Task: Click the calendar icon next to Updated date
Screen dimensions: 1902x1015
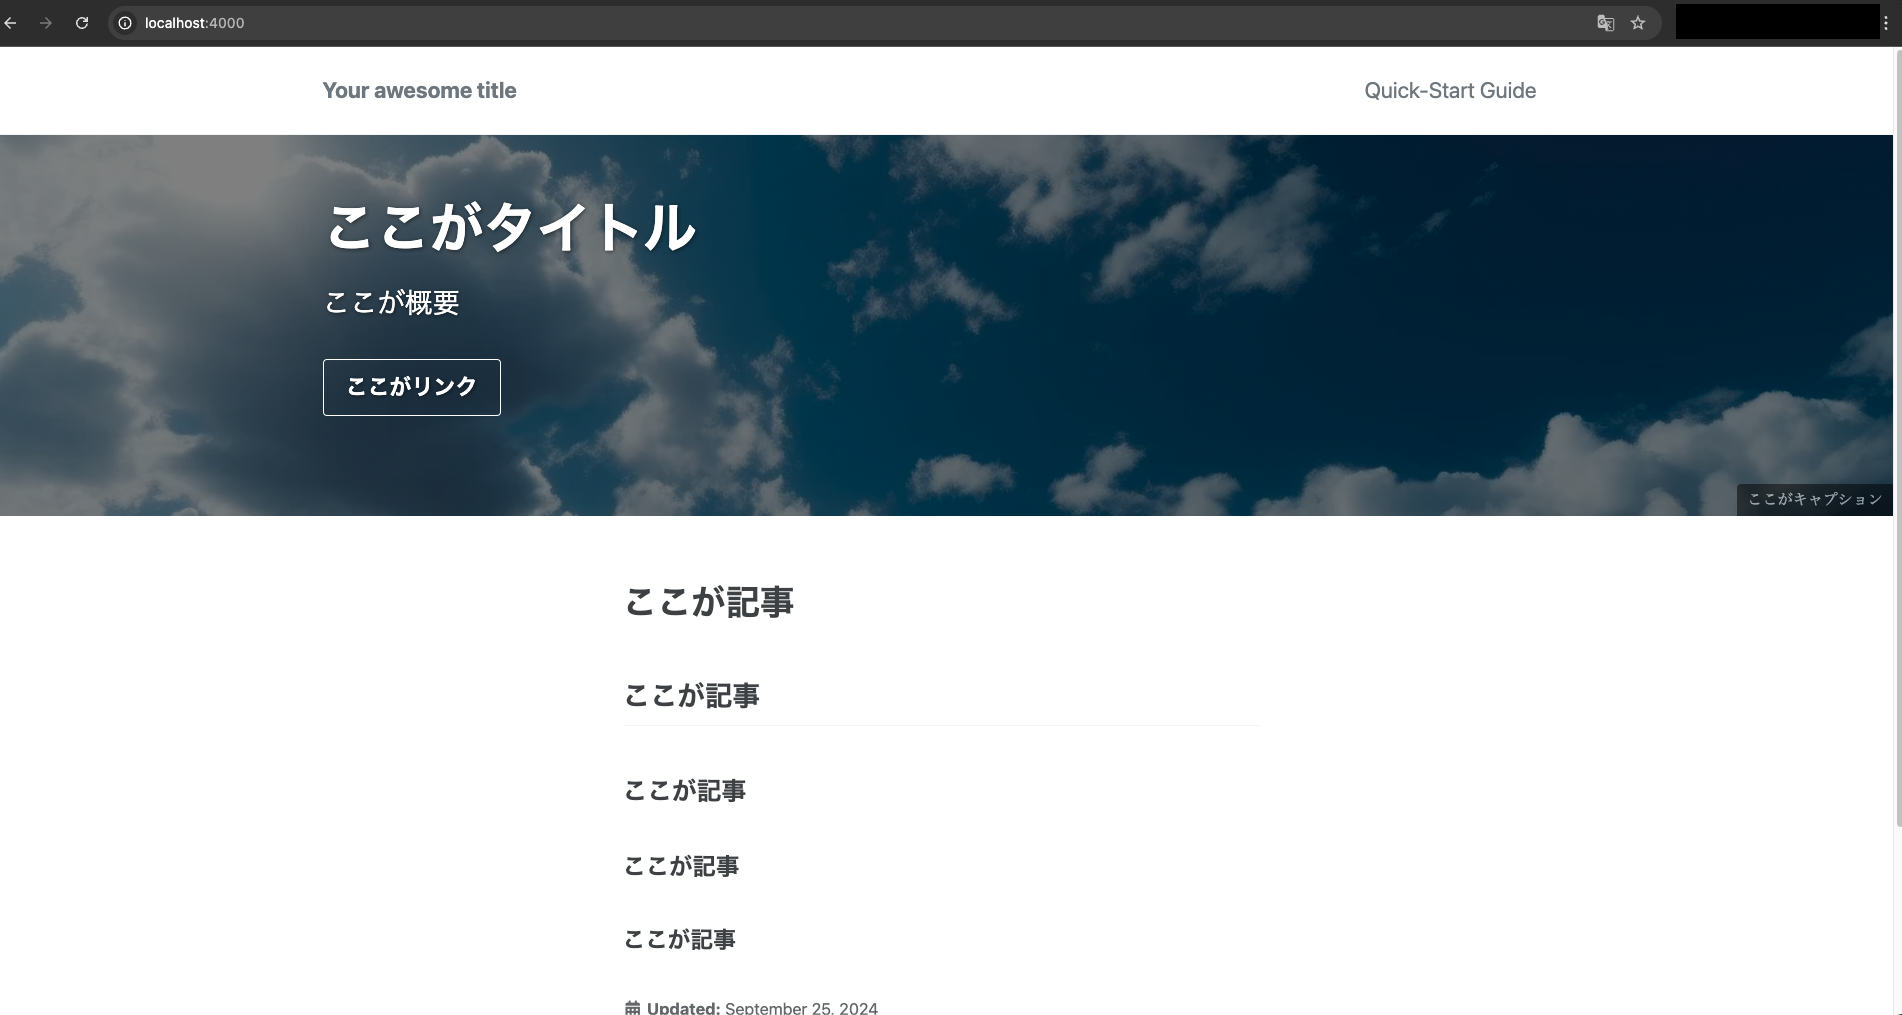Action: click(631, 1008)
